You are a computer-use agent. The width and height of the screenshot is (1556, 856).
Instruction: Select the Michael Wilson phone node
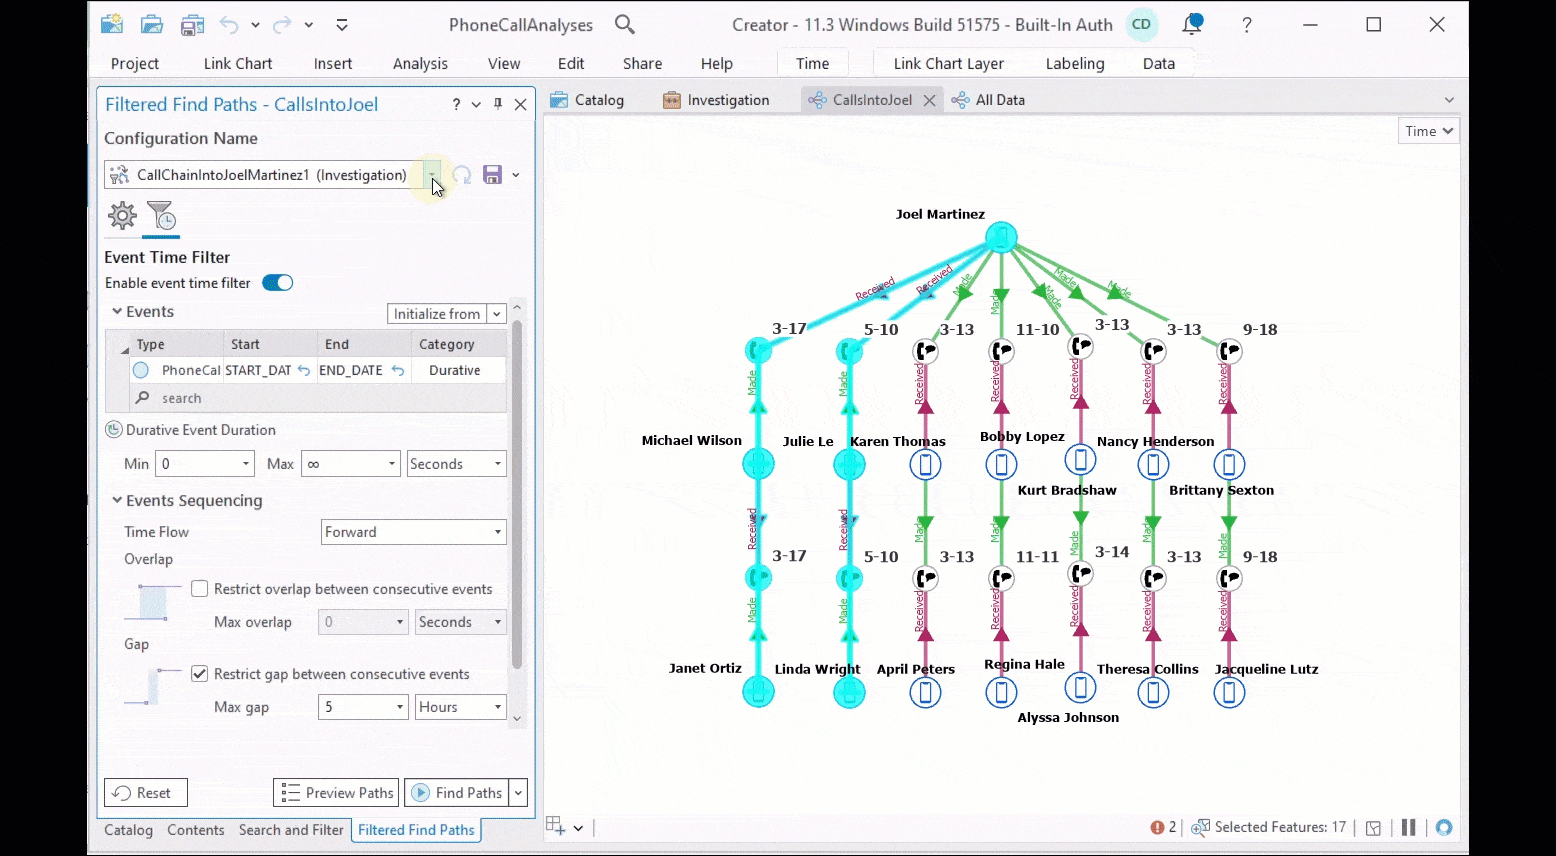(x=758, y=464)
